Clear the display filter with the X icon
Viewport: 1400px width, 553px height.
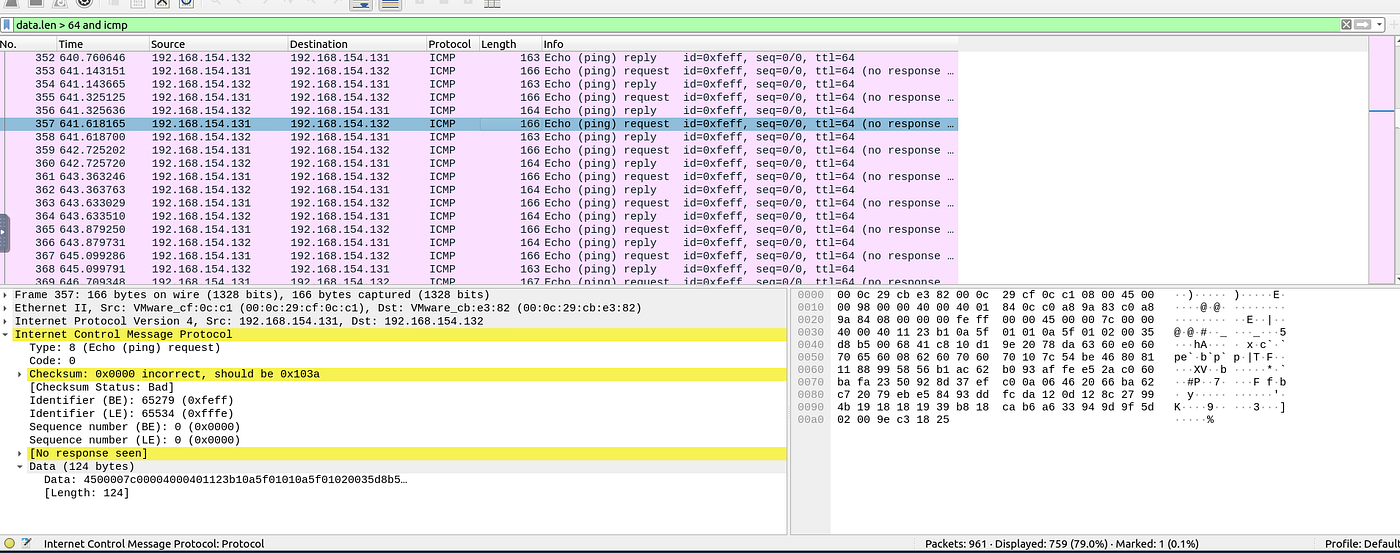pyautogui.click(x=1346, y=24)
